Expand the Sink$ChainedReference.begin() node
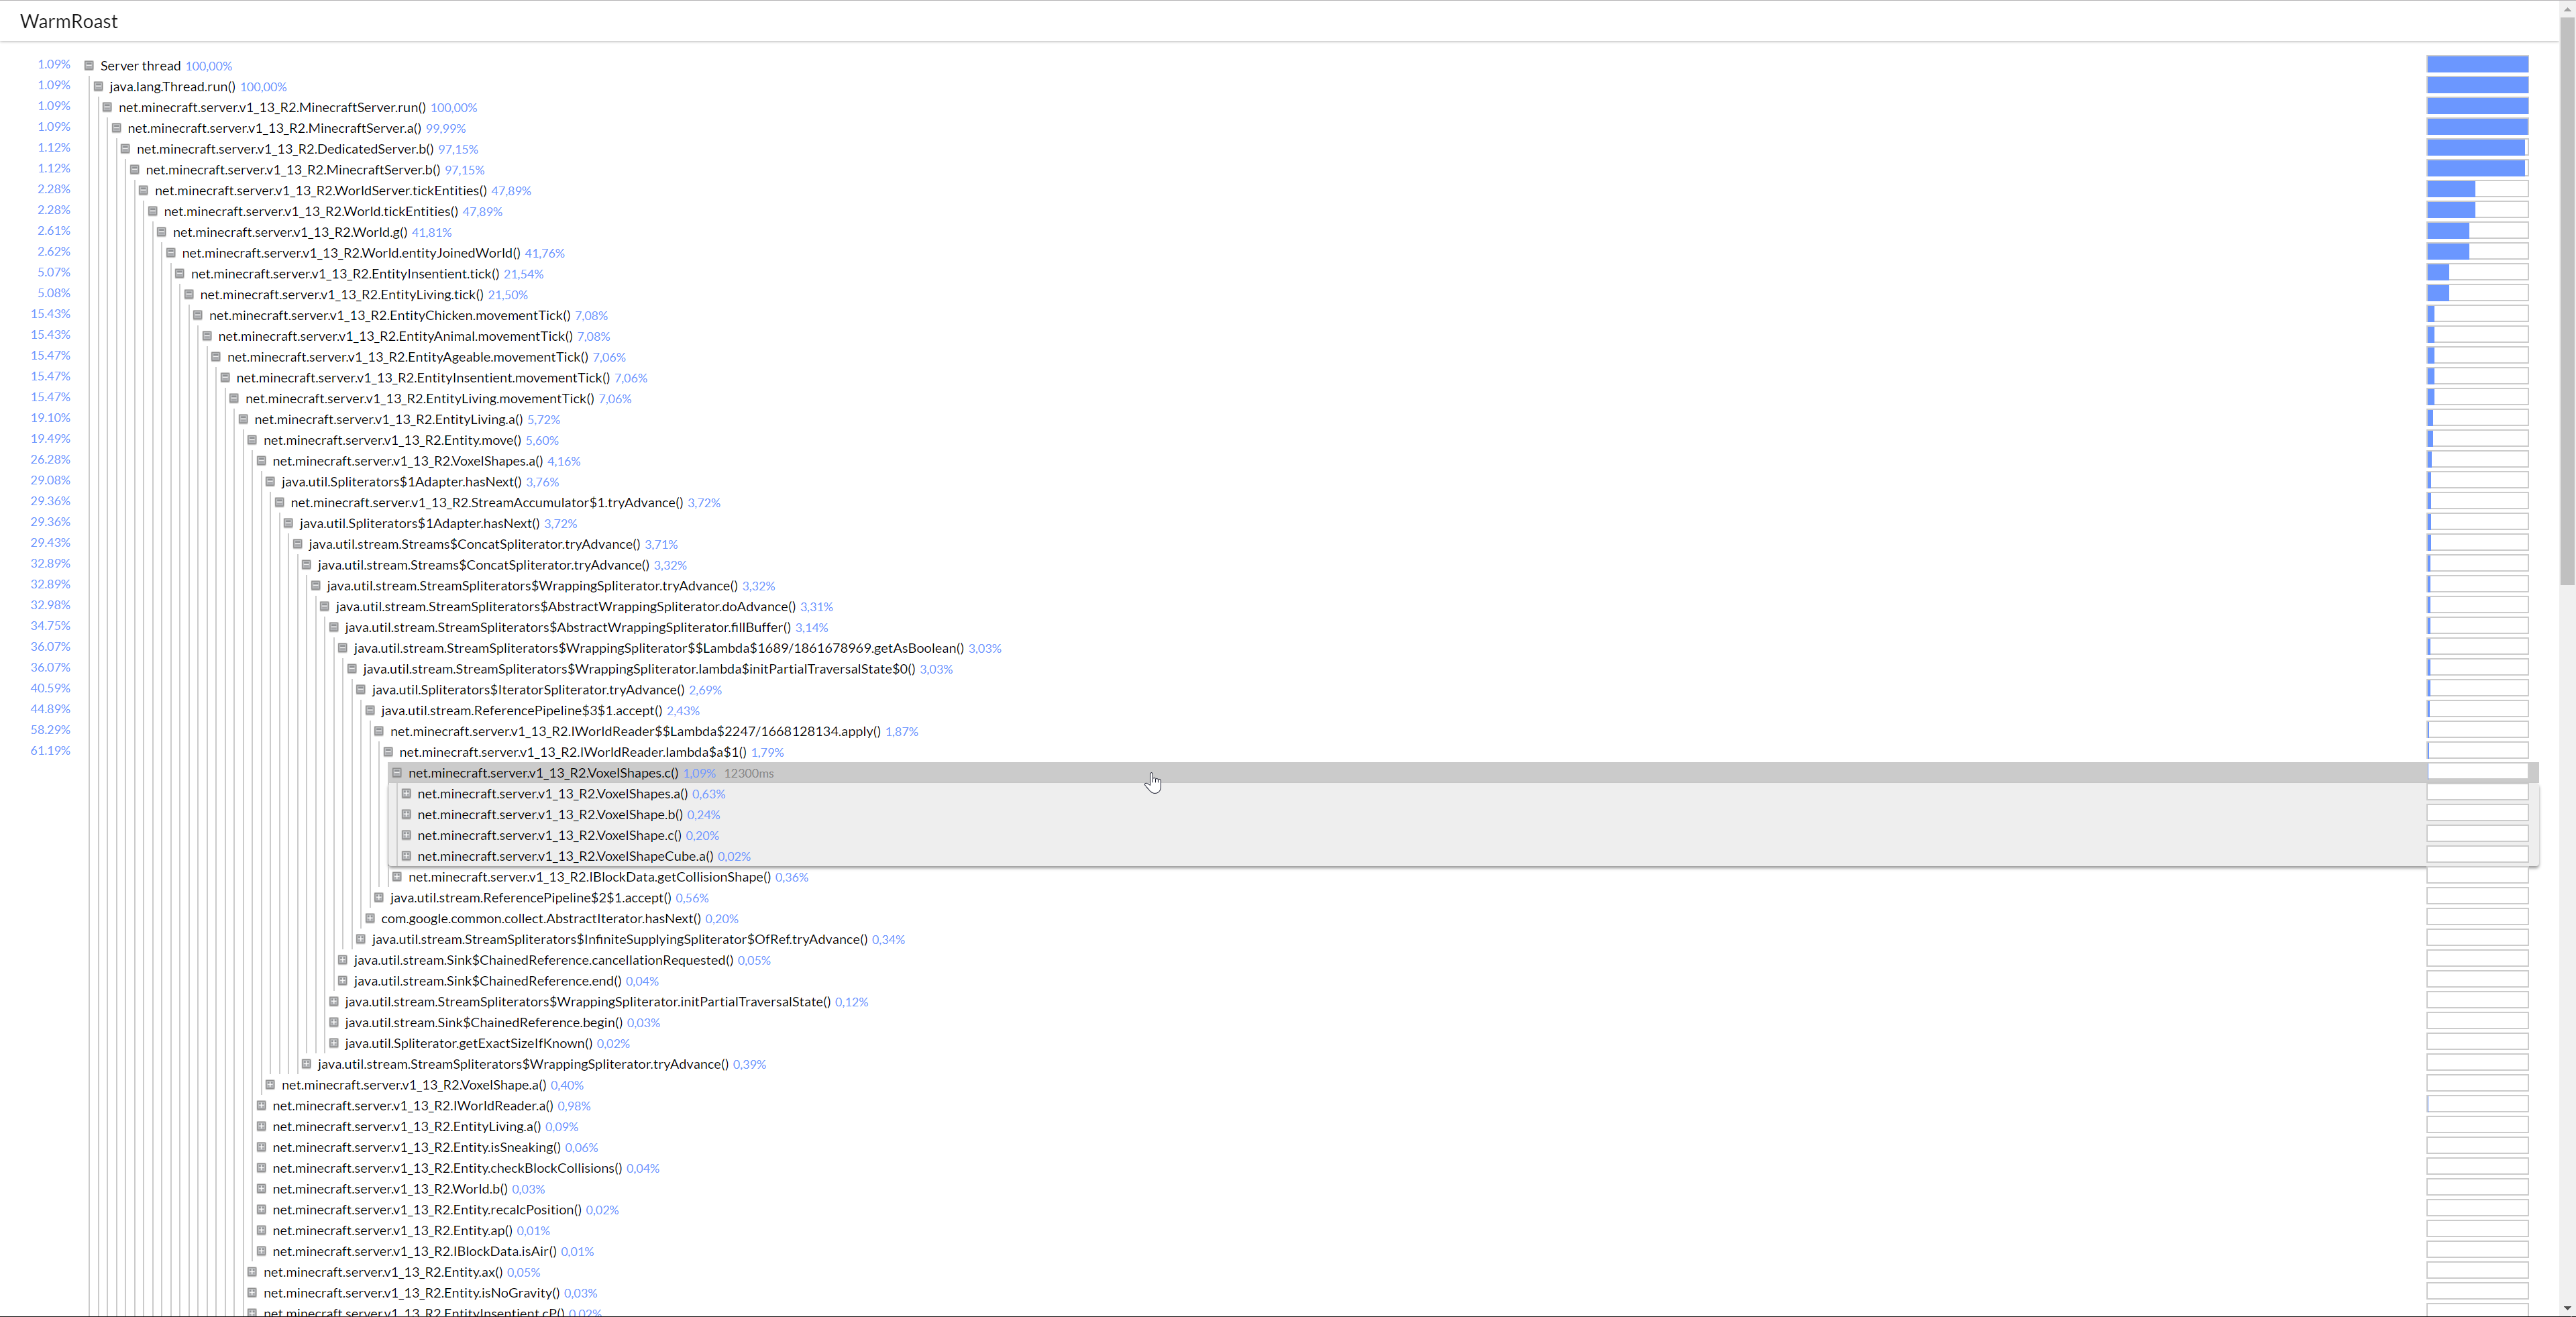Viewport: 2576px width, 1317px height. [x=334, y=1022]
